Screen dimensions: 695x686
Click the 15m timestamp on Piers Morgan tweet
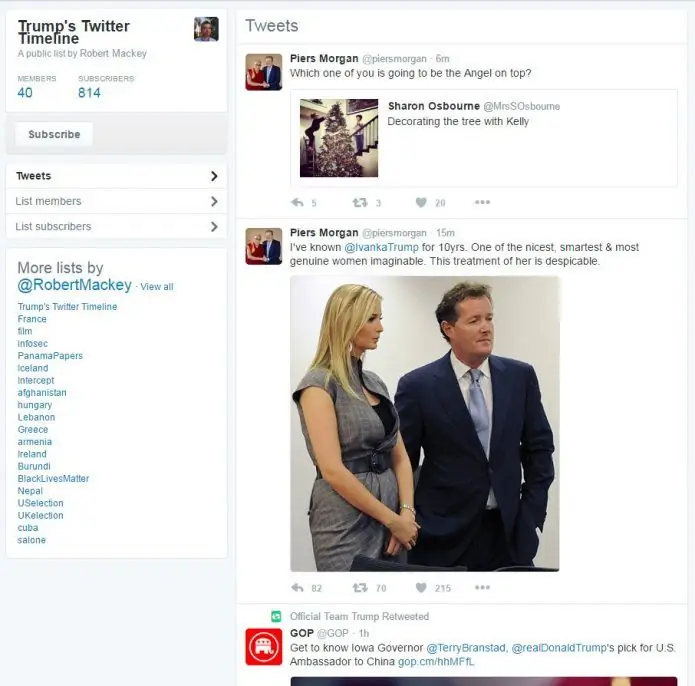445,233
